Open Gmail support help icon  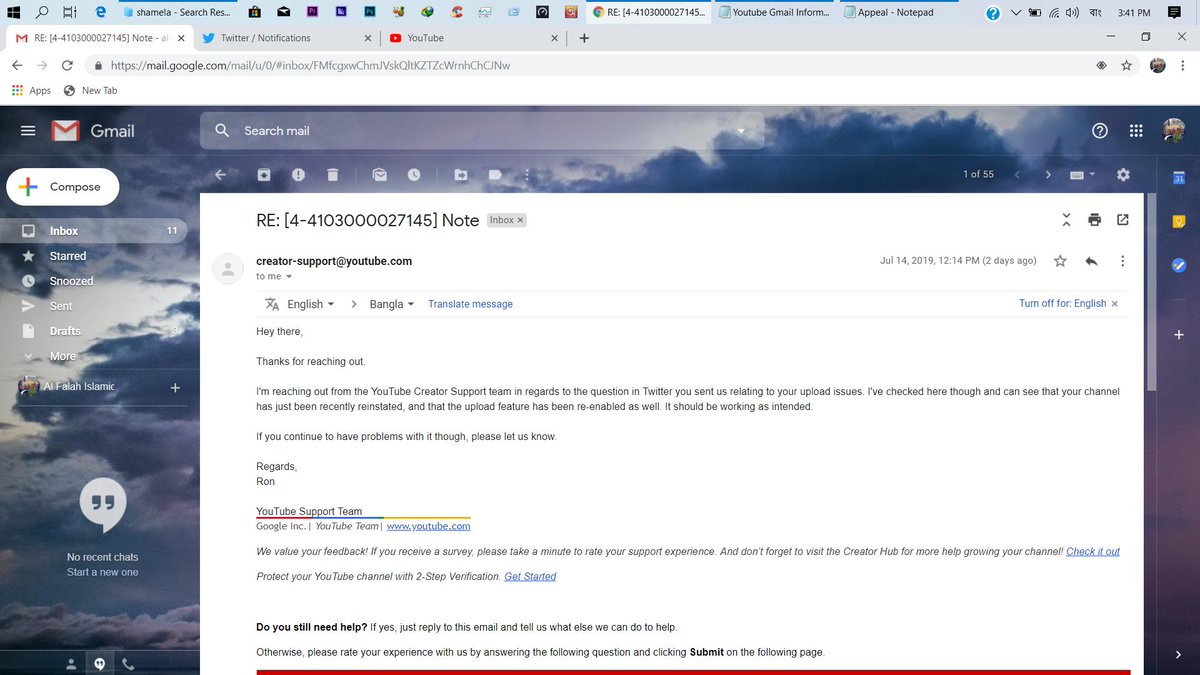(x=1100, y=130)
